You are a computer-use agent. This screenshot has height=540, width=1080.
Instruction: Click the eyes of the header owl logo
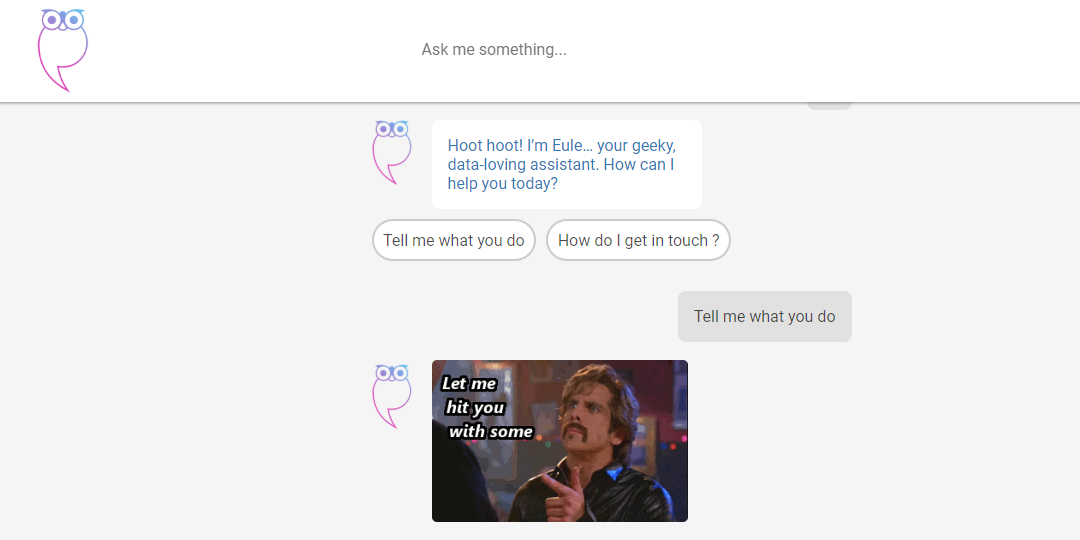63,20
